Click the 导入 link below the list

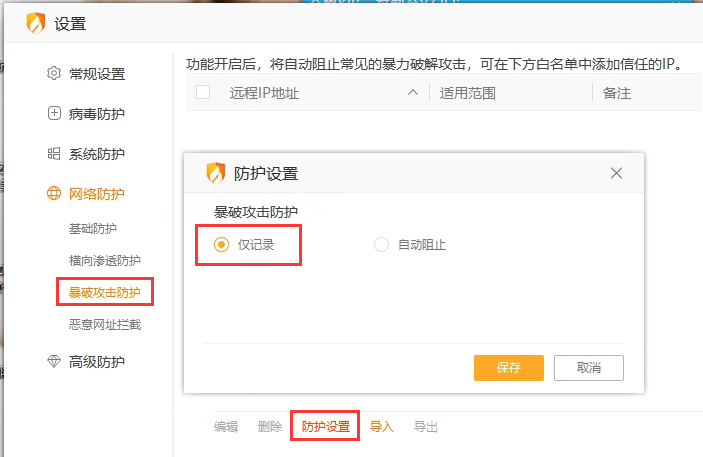pyautogui.click(x=382, y=427)
